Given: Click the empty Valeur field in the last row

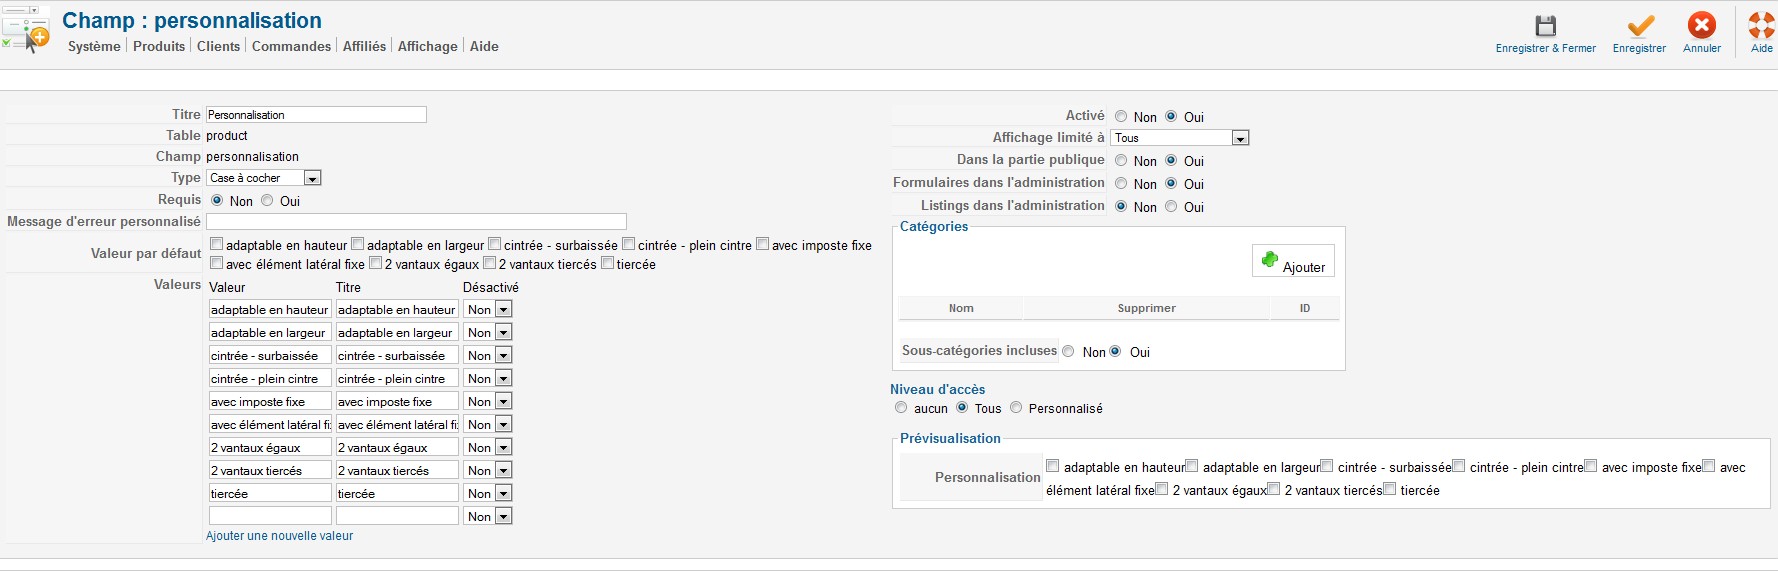Looking at the screenshot, I should 270,516.
